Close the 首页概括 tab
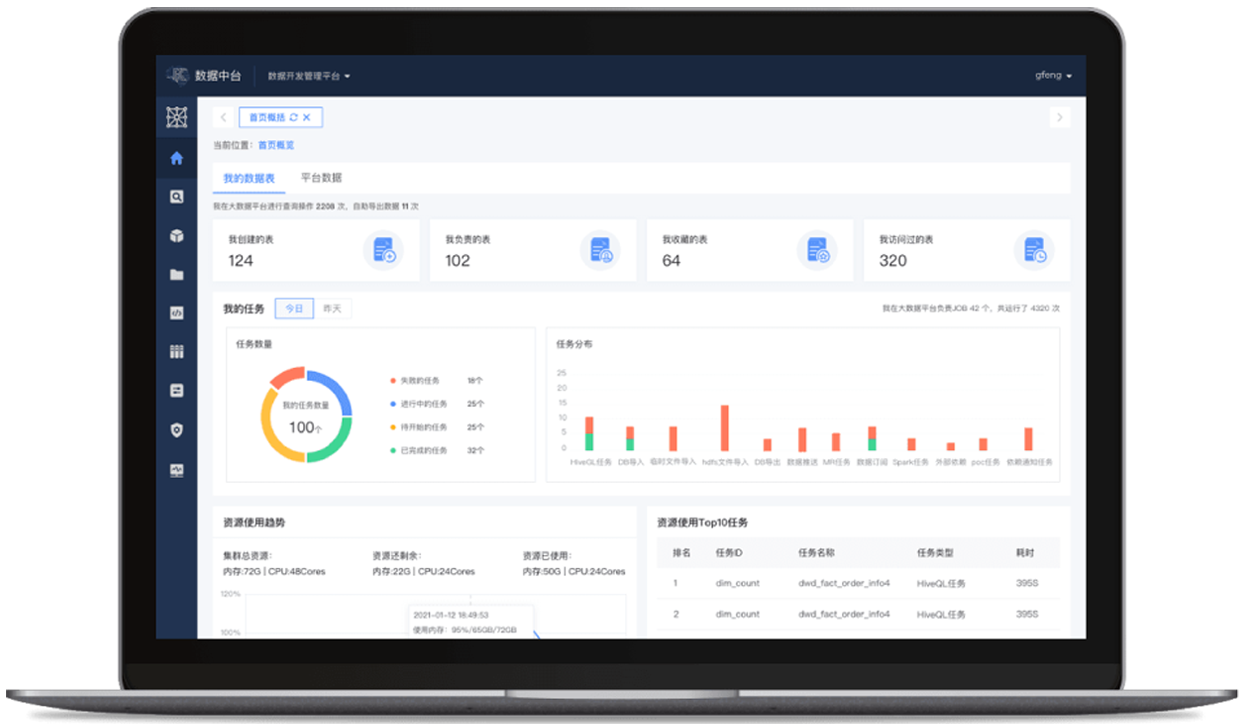 pos(307,118)
